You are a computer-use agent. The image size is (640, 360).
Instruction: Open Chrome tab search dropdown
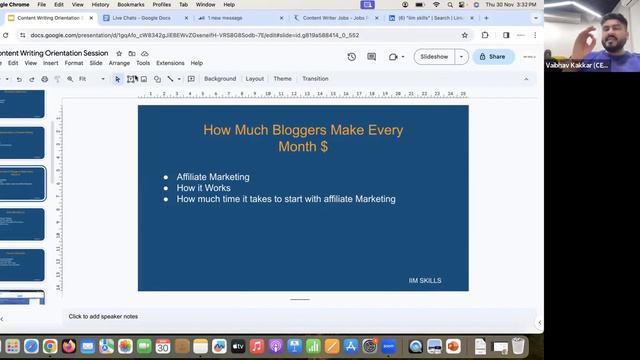(536, 18)
